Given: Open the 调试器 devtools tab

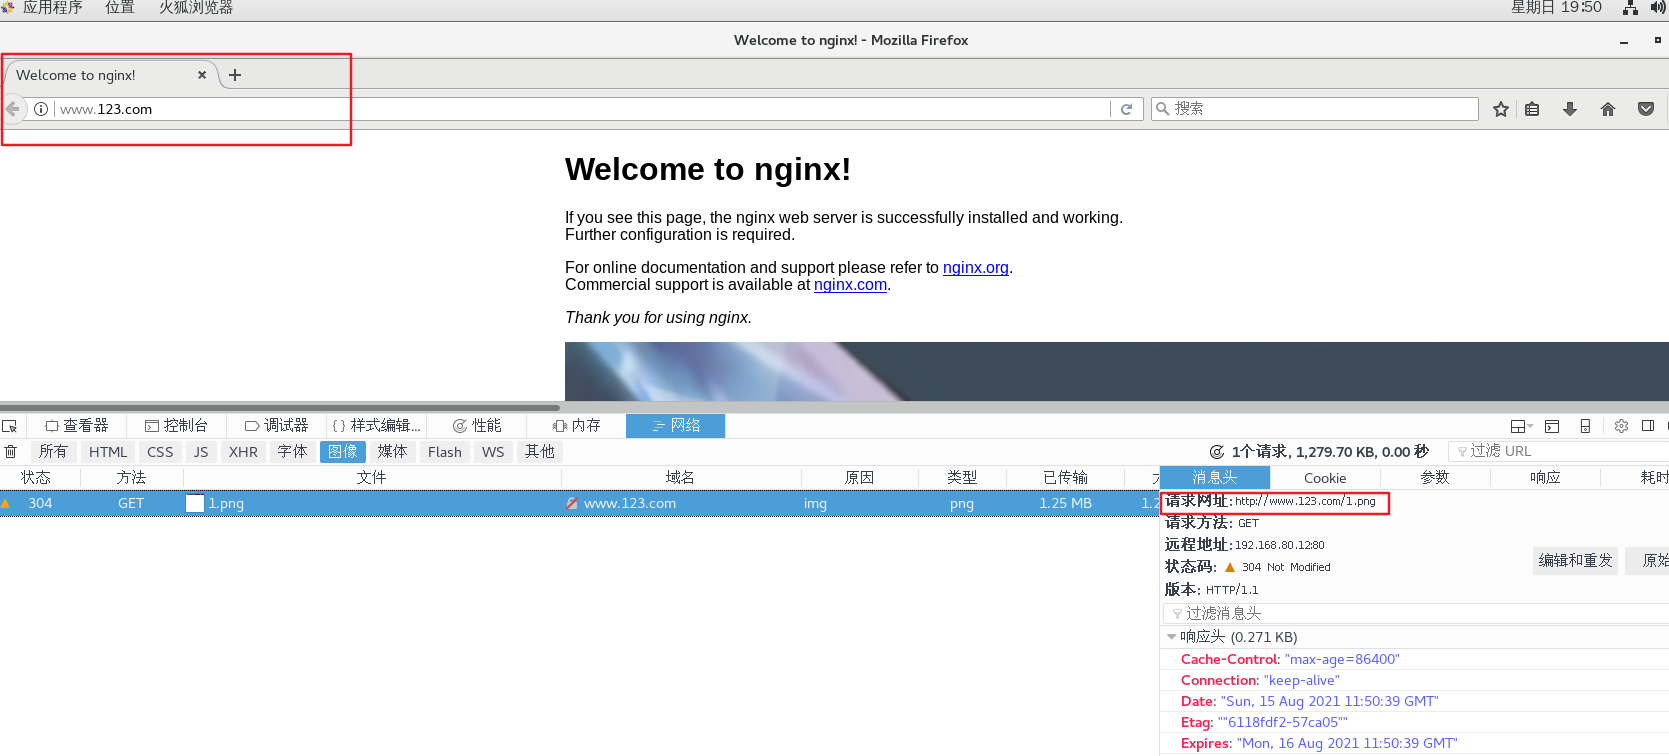Looking at the screenshot, I should pos(276,426).
